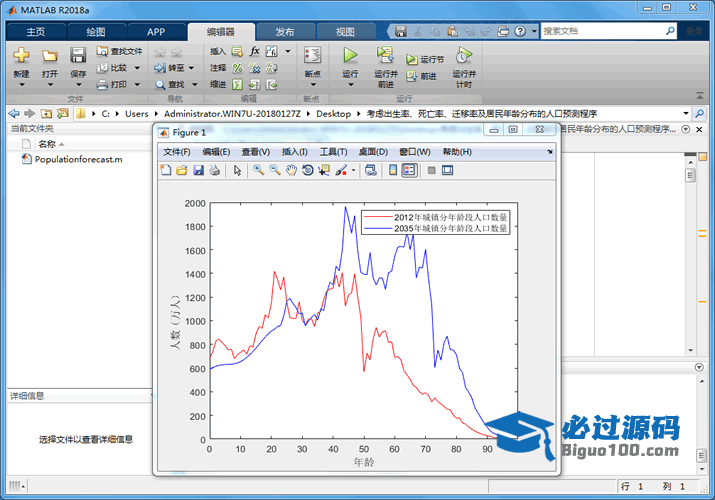The height and width of the screenshot is (500, 715).
Task: Select the Pan hand tool
Action: point(291,171)
